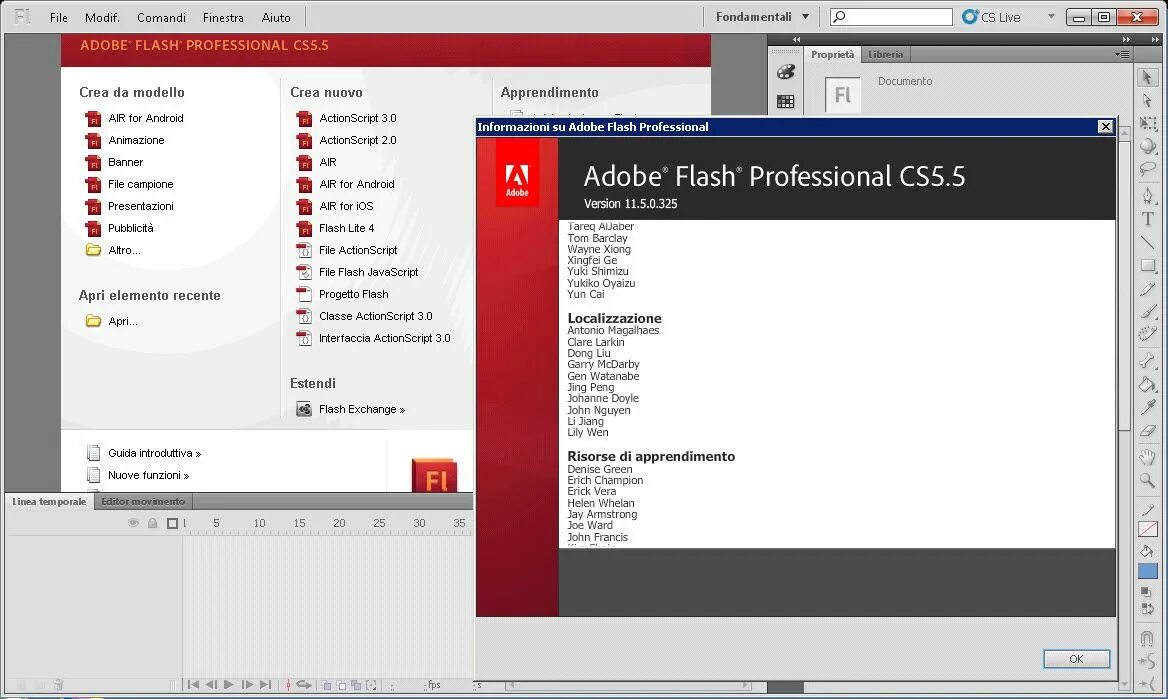1168x699 pixels.
Task: Choose the Rectangle tool
Action: click(1148, 265)
